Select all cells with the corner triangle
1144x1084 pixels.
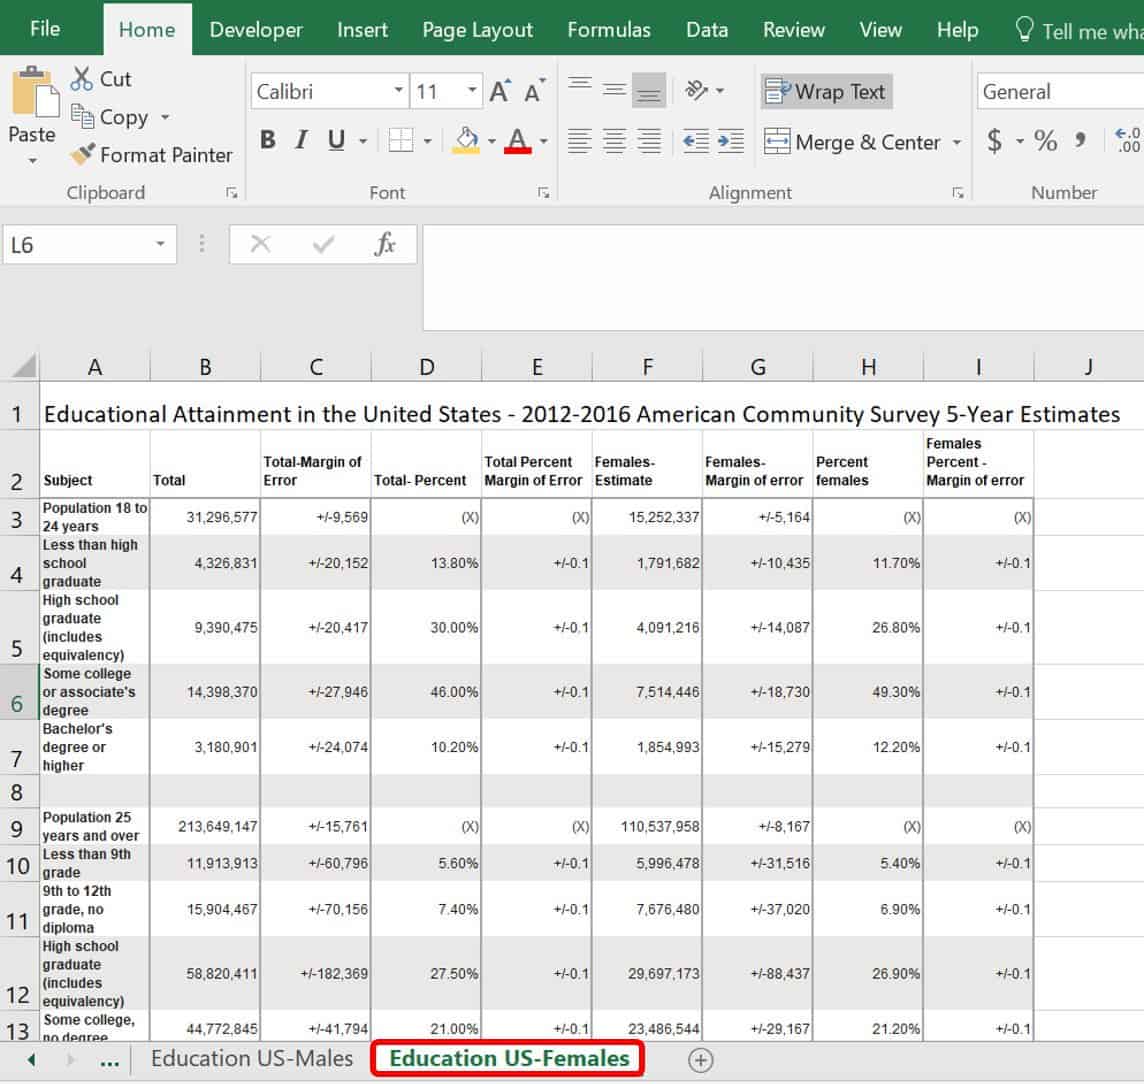click(22, 365)
